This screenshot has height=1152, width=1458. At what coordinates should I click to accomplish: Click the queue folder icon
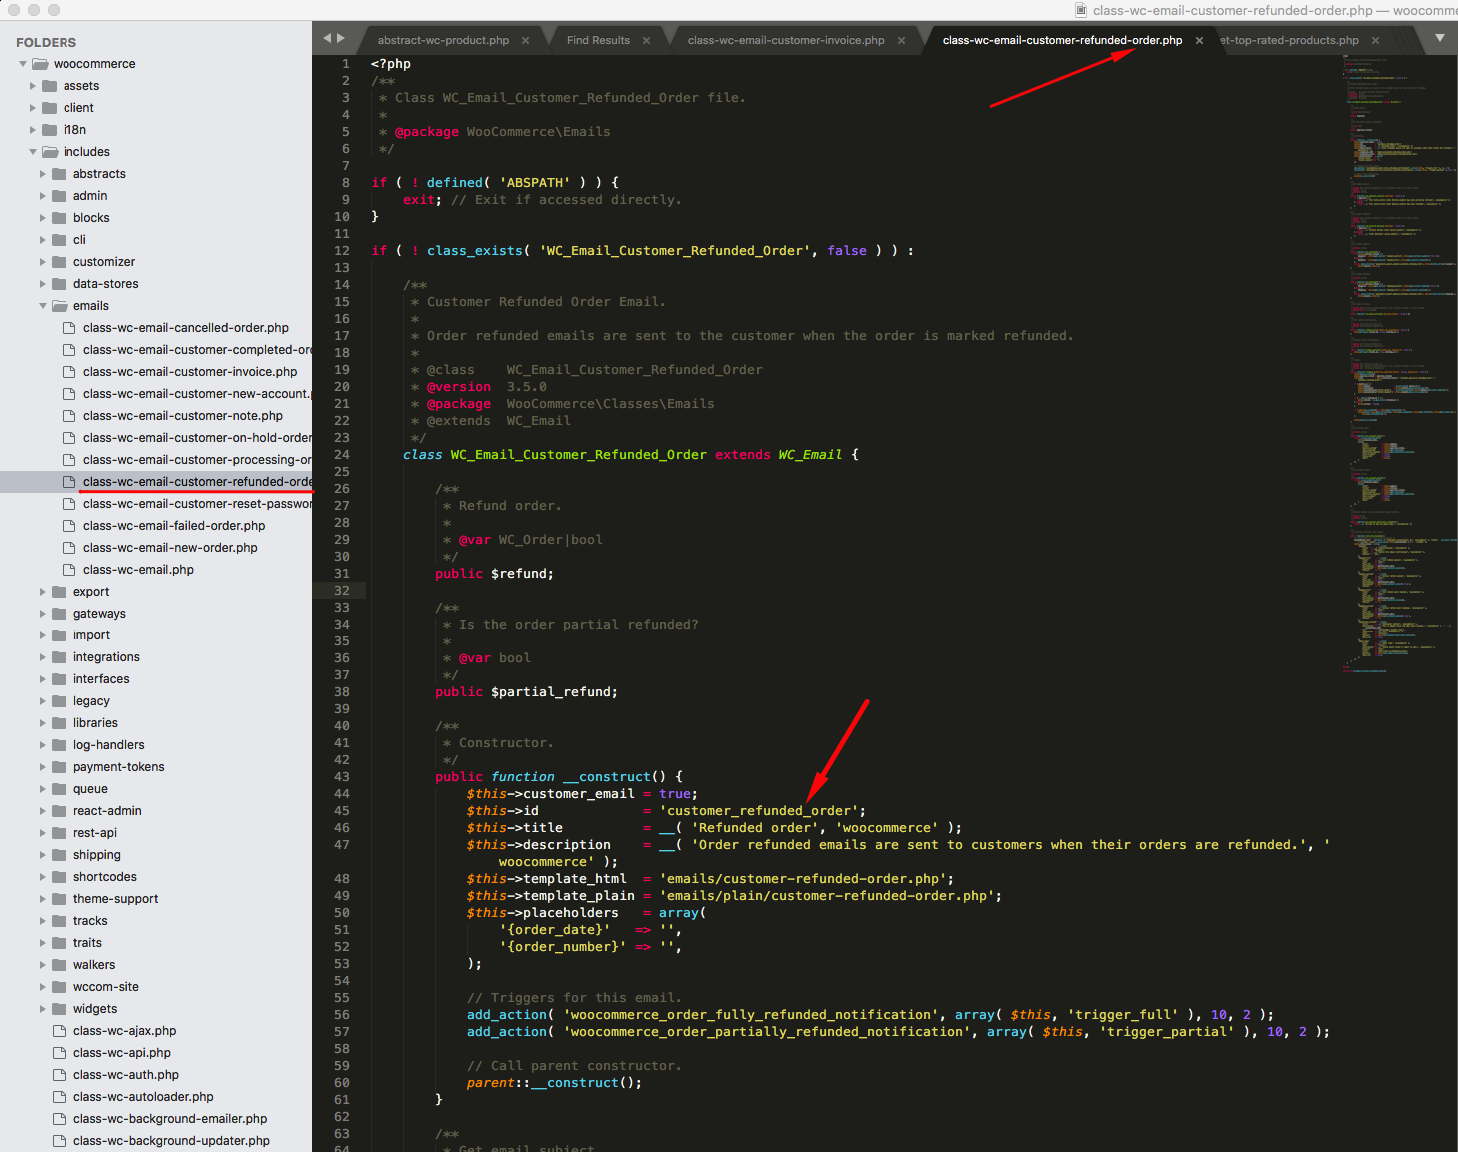(x=59, y=789)
